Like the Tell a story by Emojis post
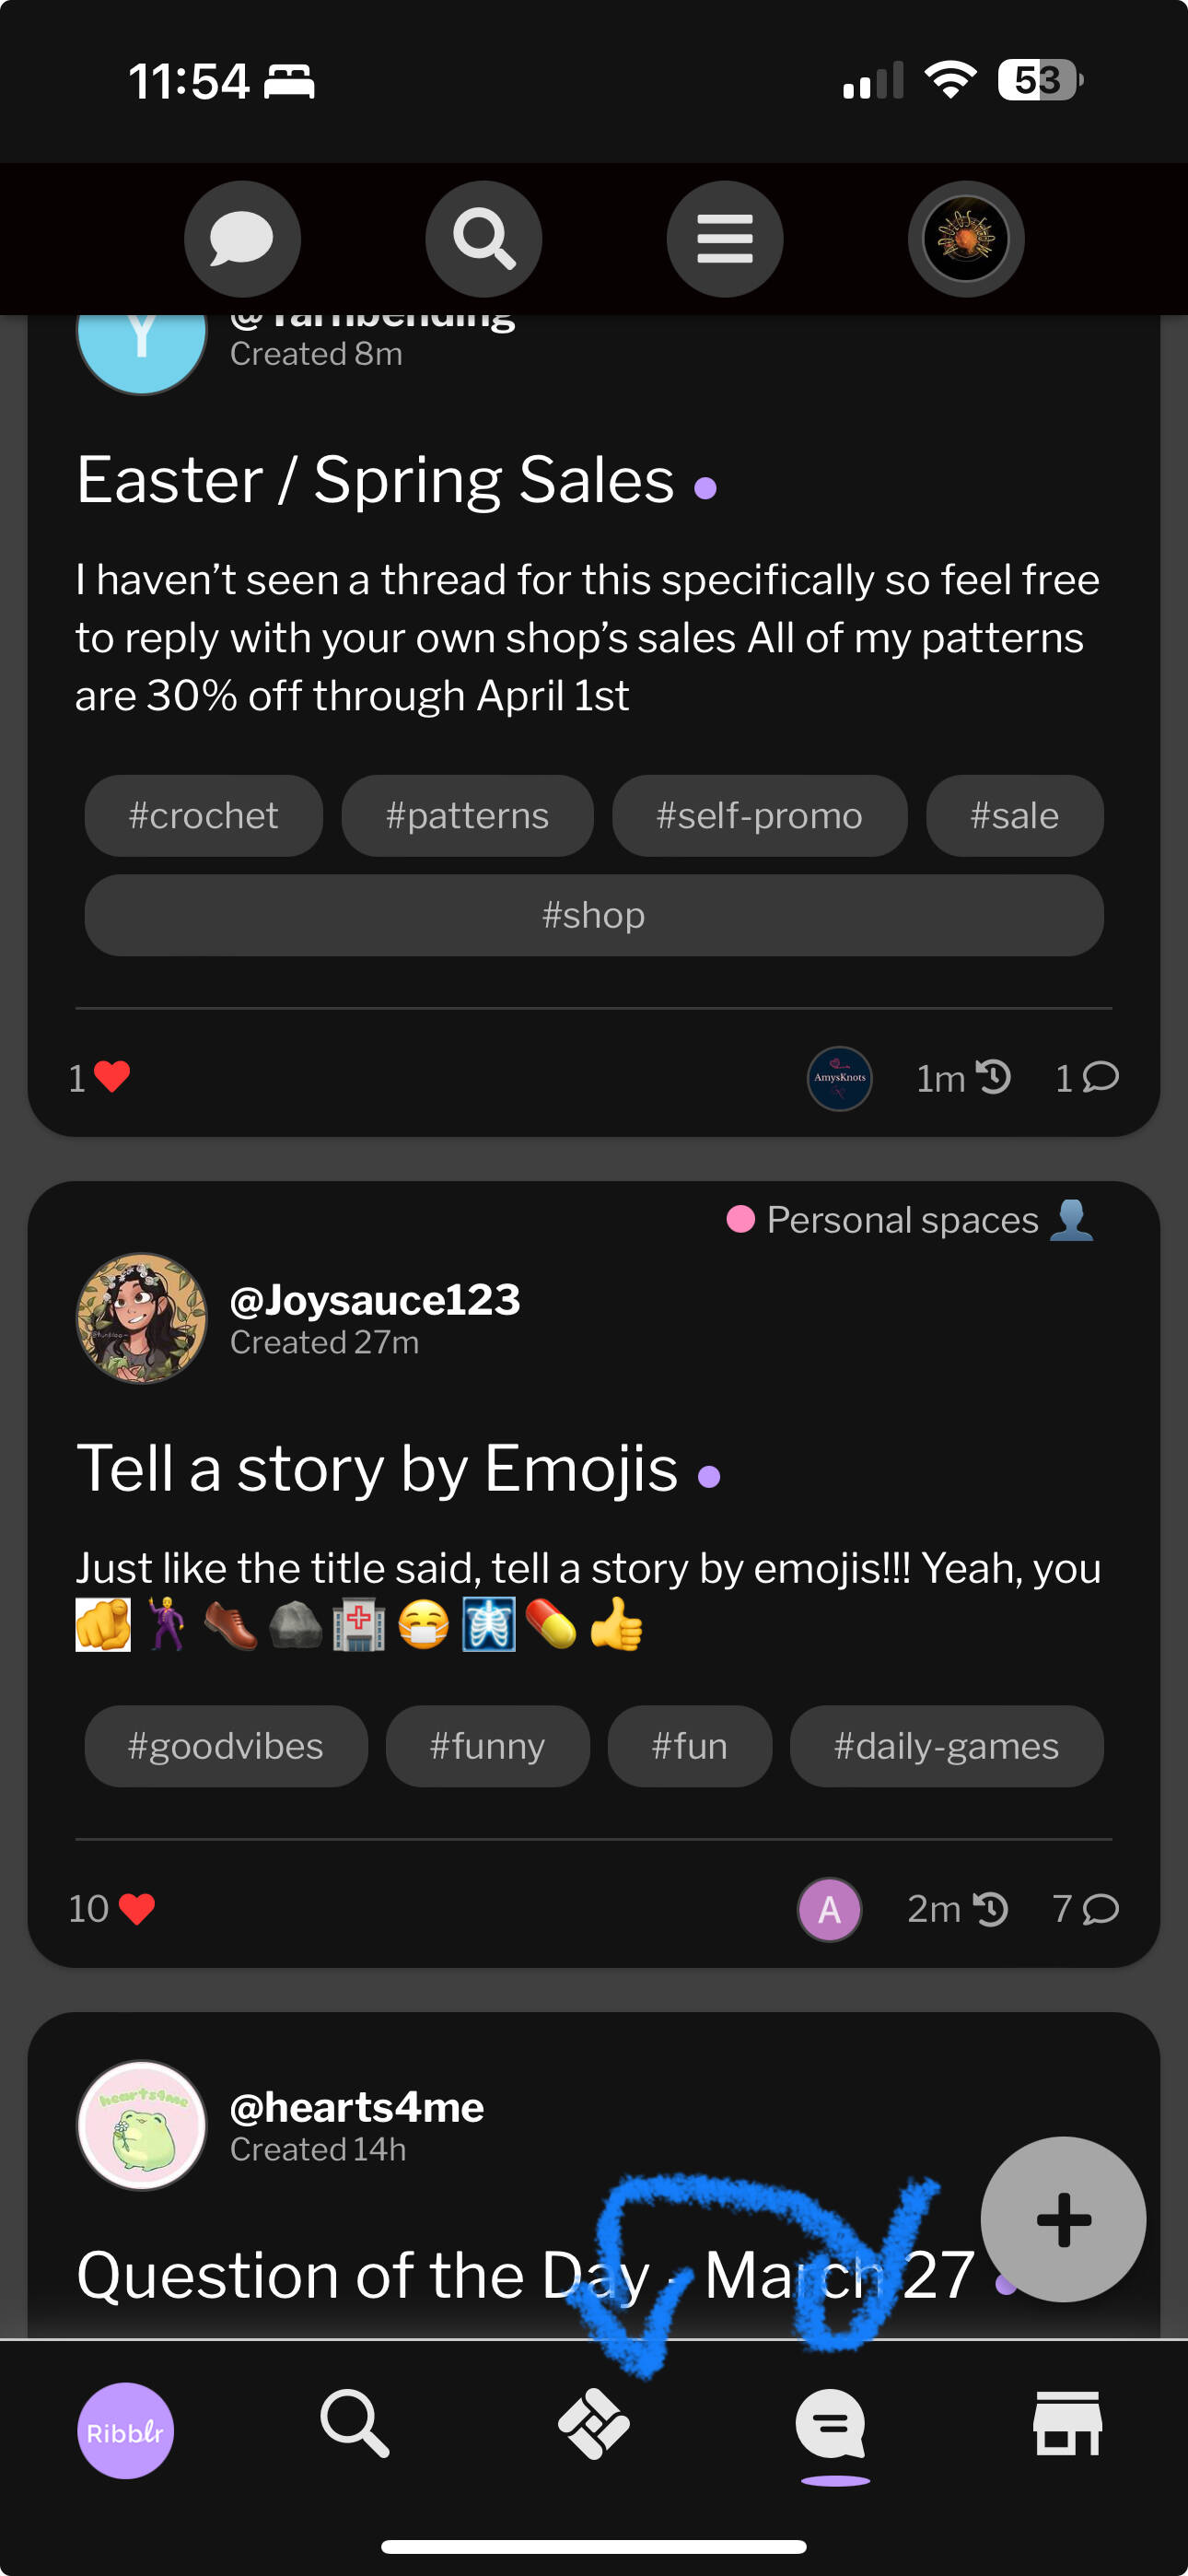1188x2576 pixels. (136, 1909)
